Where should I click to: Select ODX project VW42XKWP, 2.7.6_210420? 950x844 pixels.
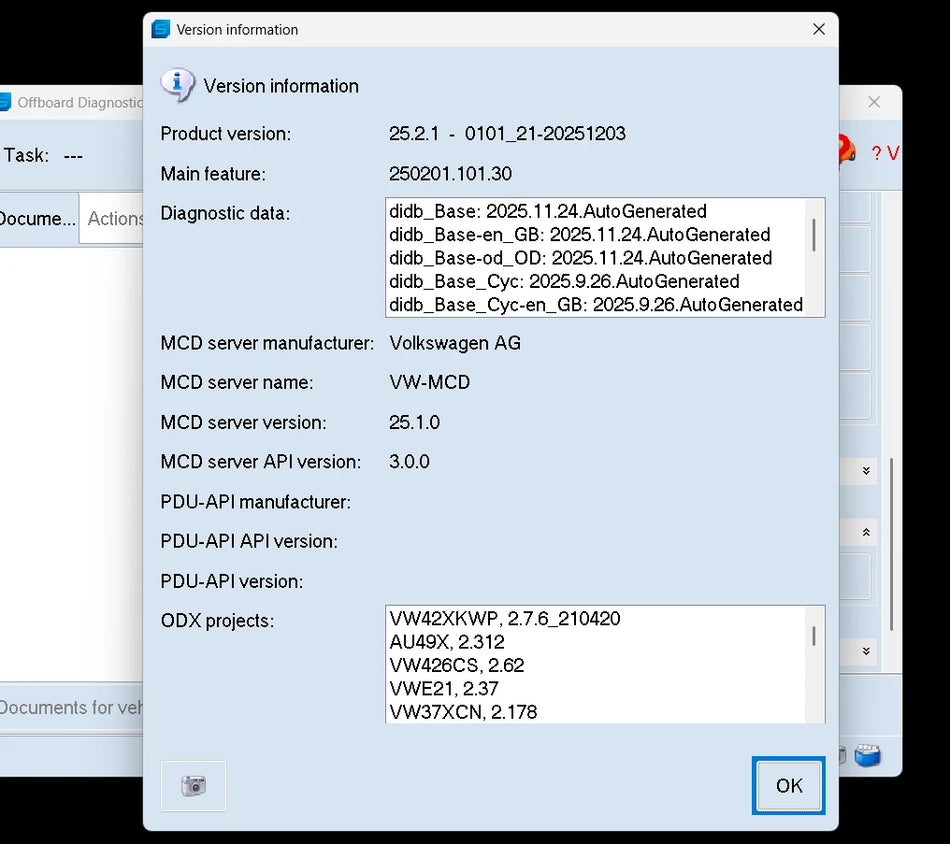[x=505, y=619]
